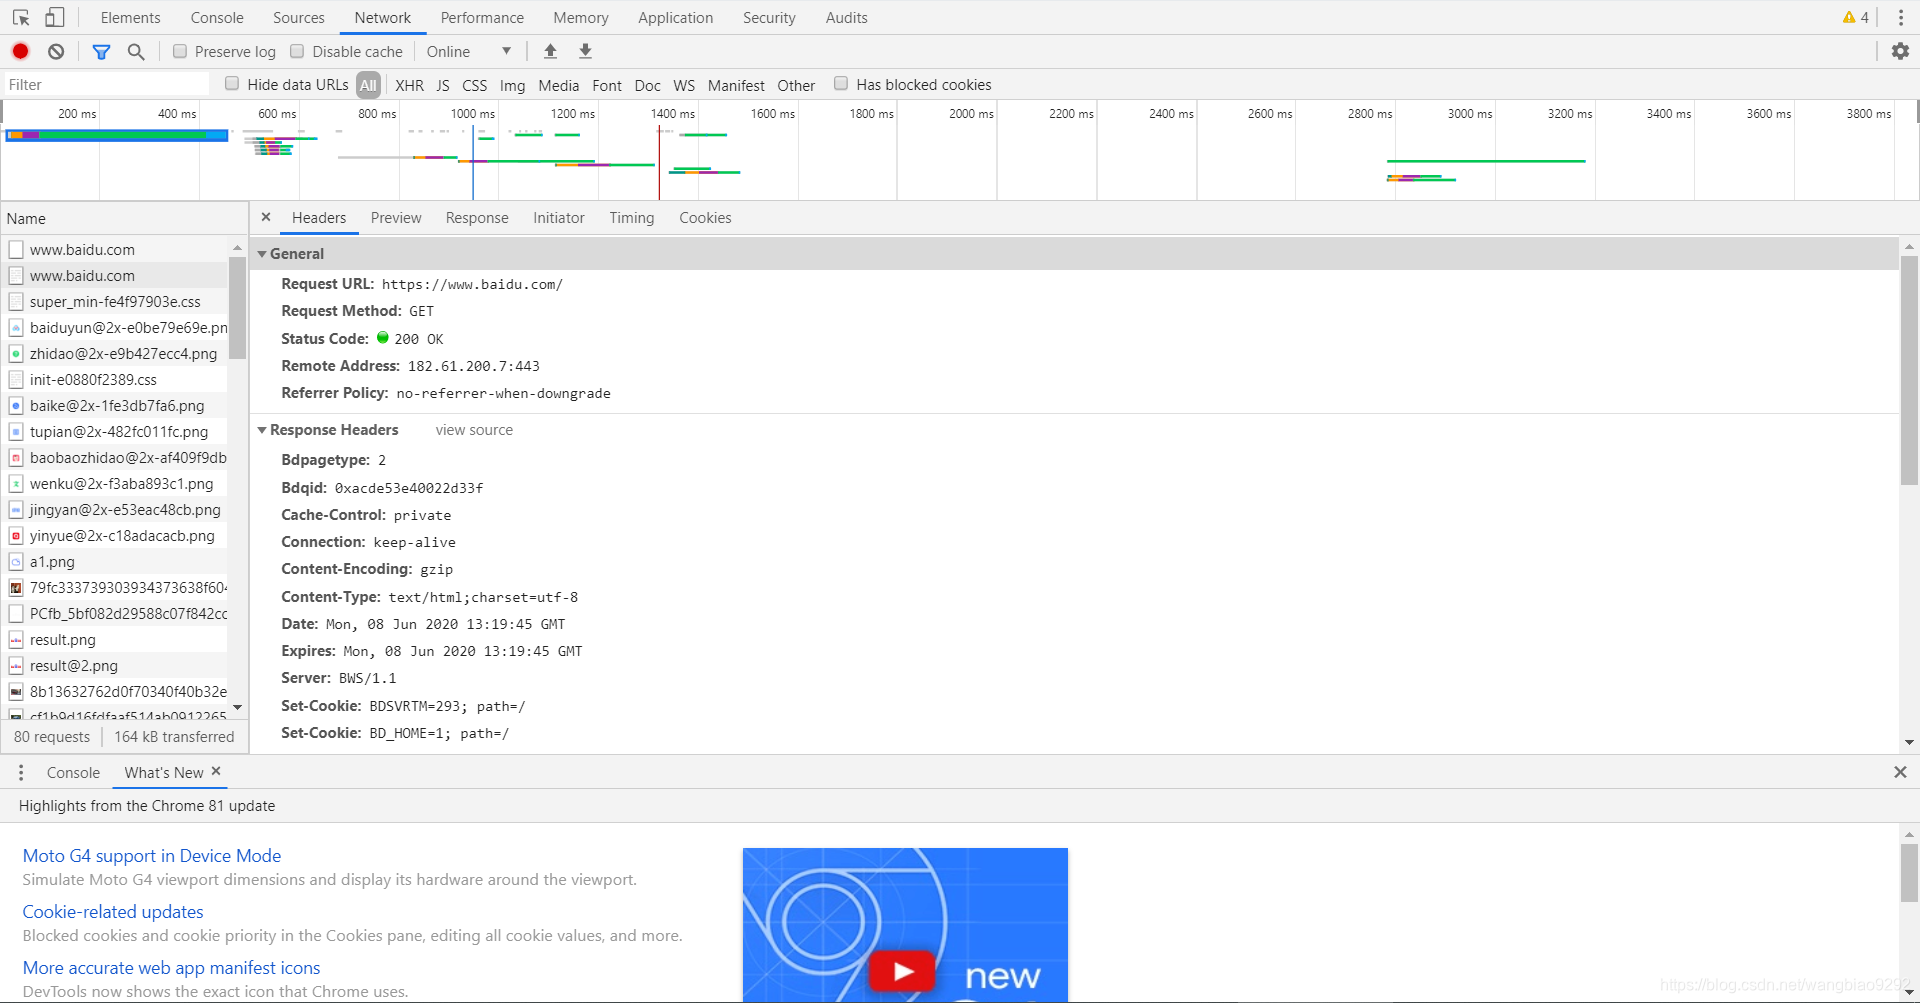The height and width of the screenshot is (1003, 1920).
Task: Open More accurate web app manifest icons
Action: [172, 967]
